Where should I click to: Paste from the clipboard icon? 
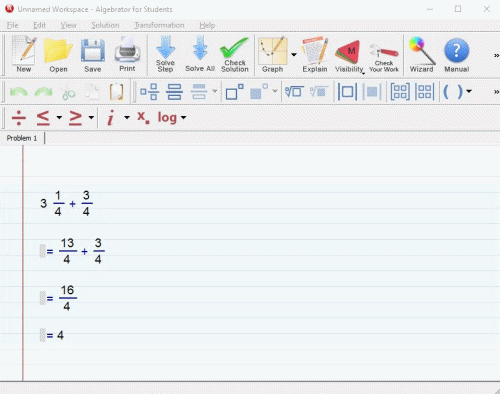coord(116,92)
